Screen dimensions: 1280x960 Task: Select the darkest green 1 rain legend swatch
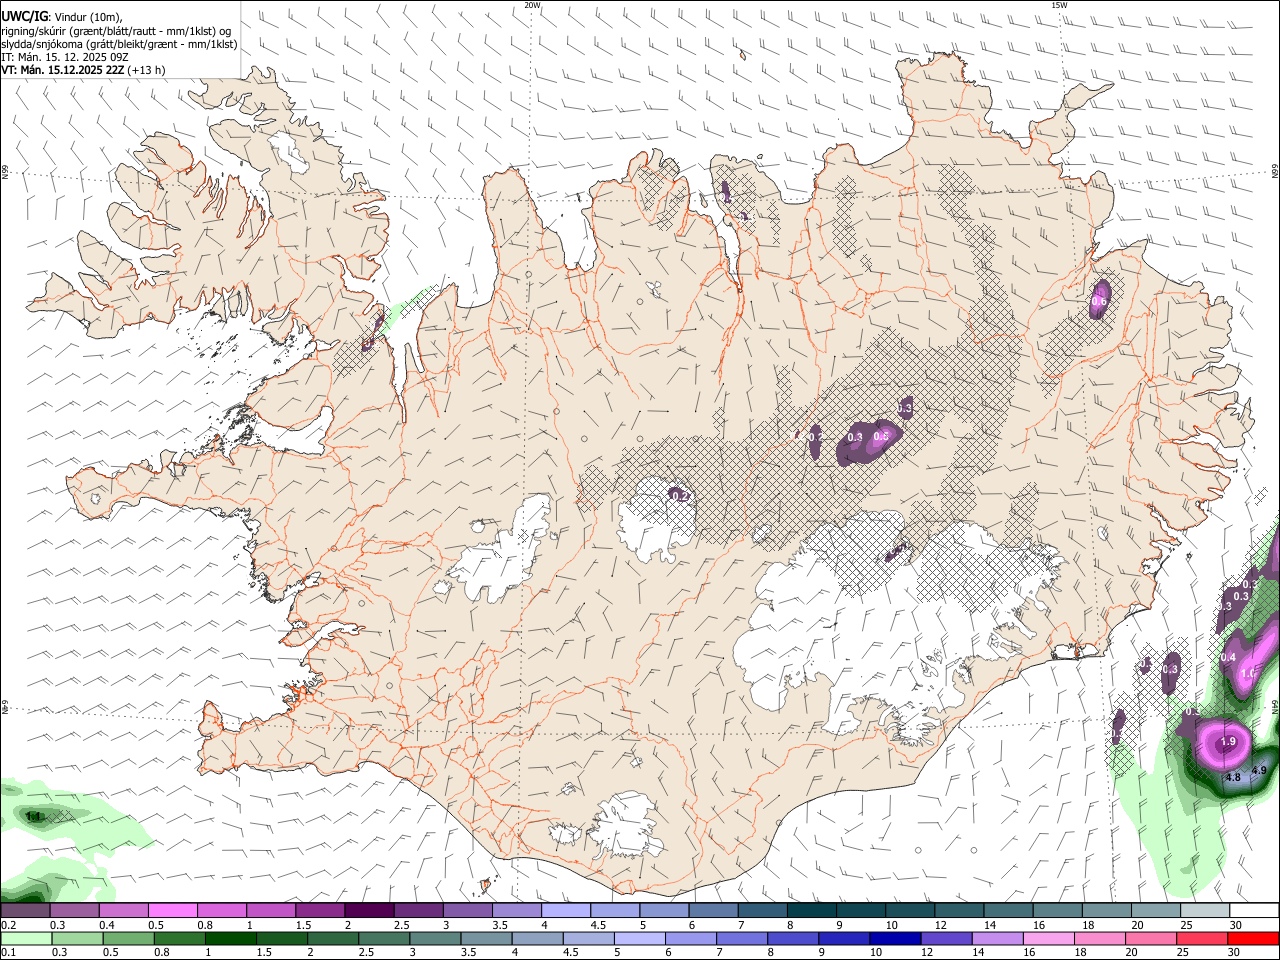(230, 938)
